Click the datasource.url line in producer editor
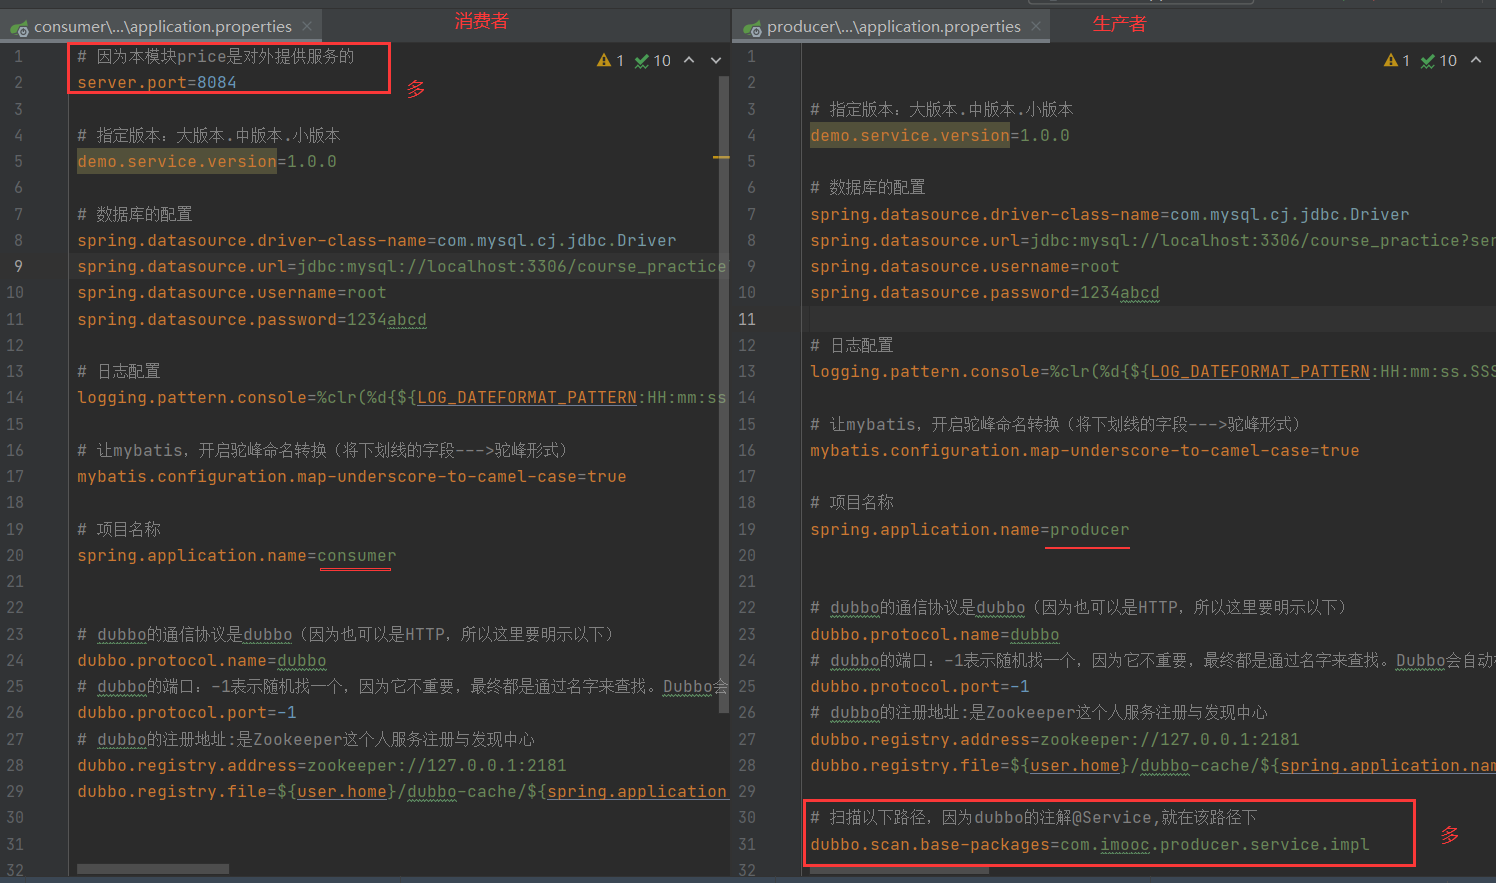The width and height of the screenshot is (1496, 883). coord(1153,241)
